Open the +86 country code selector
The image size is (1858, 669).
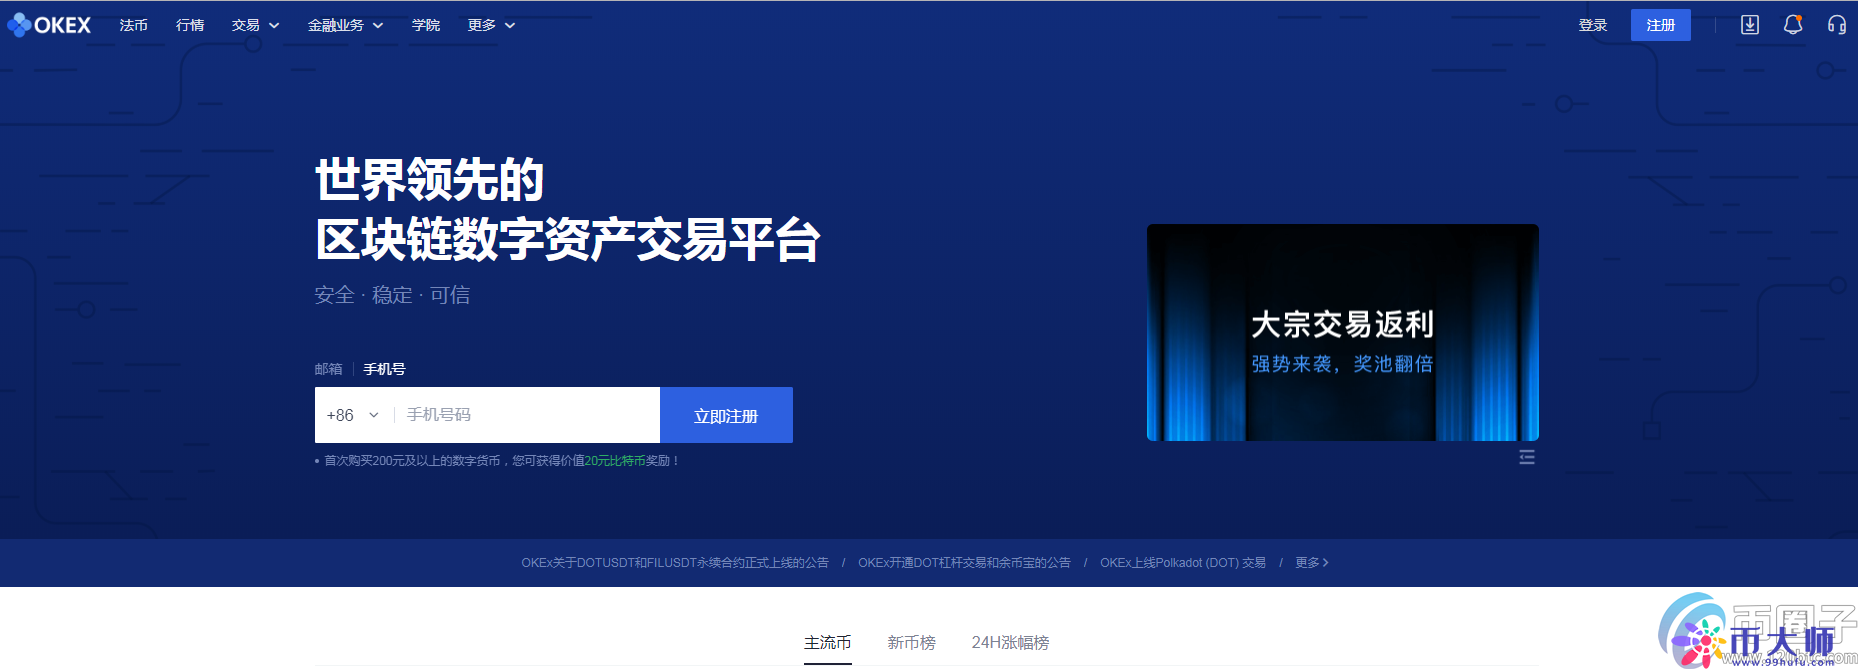coord(353,415)
